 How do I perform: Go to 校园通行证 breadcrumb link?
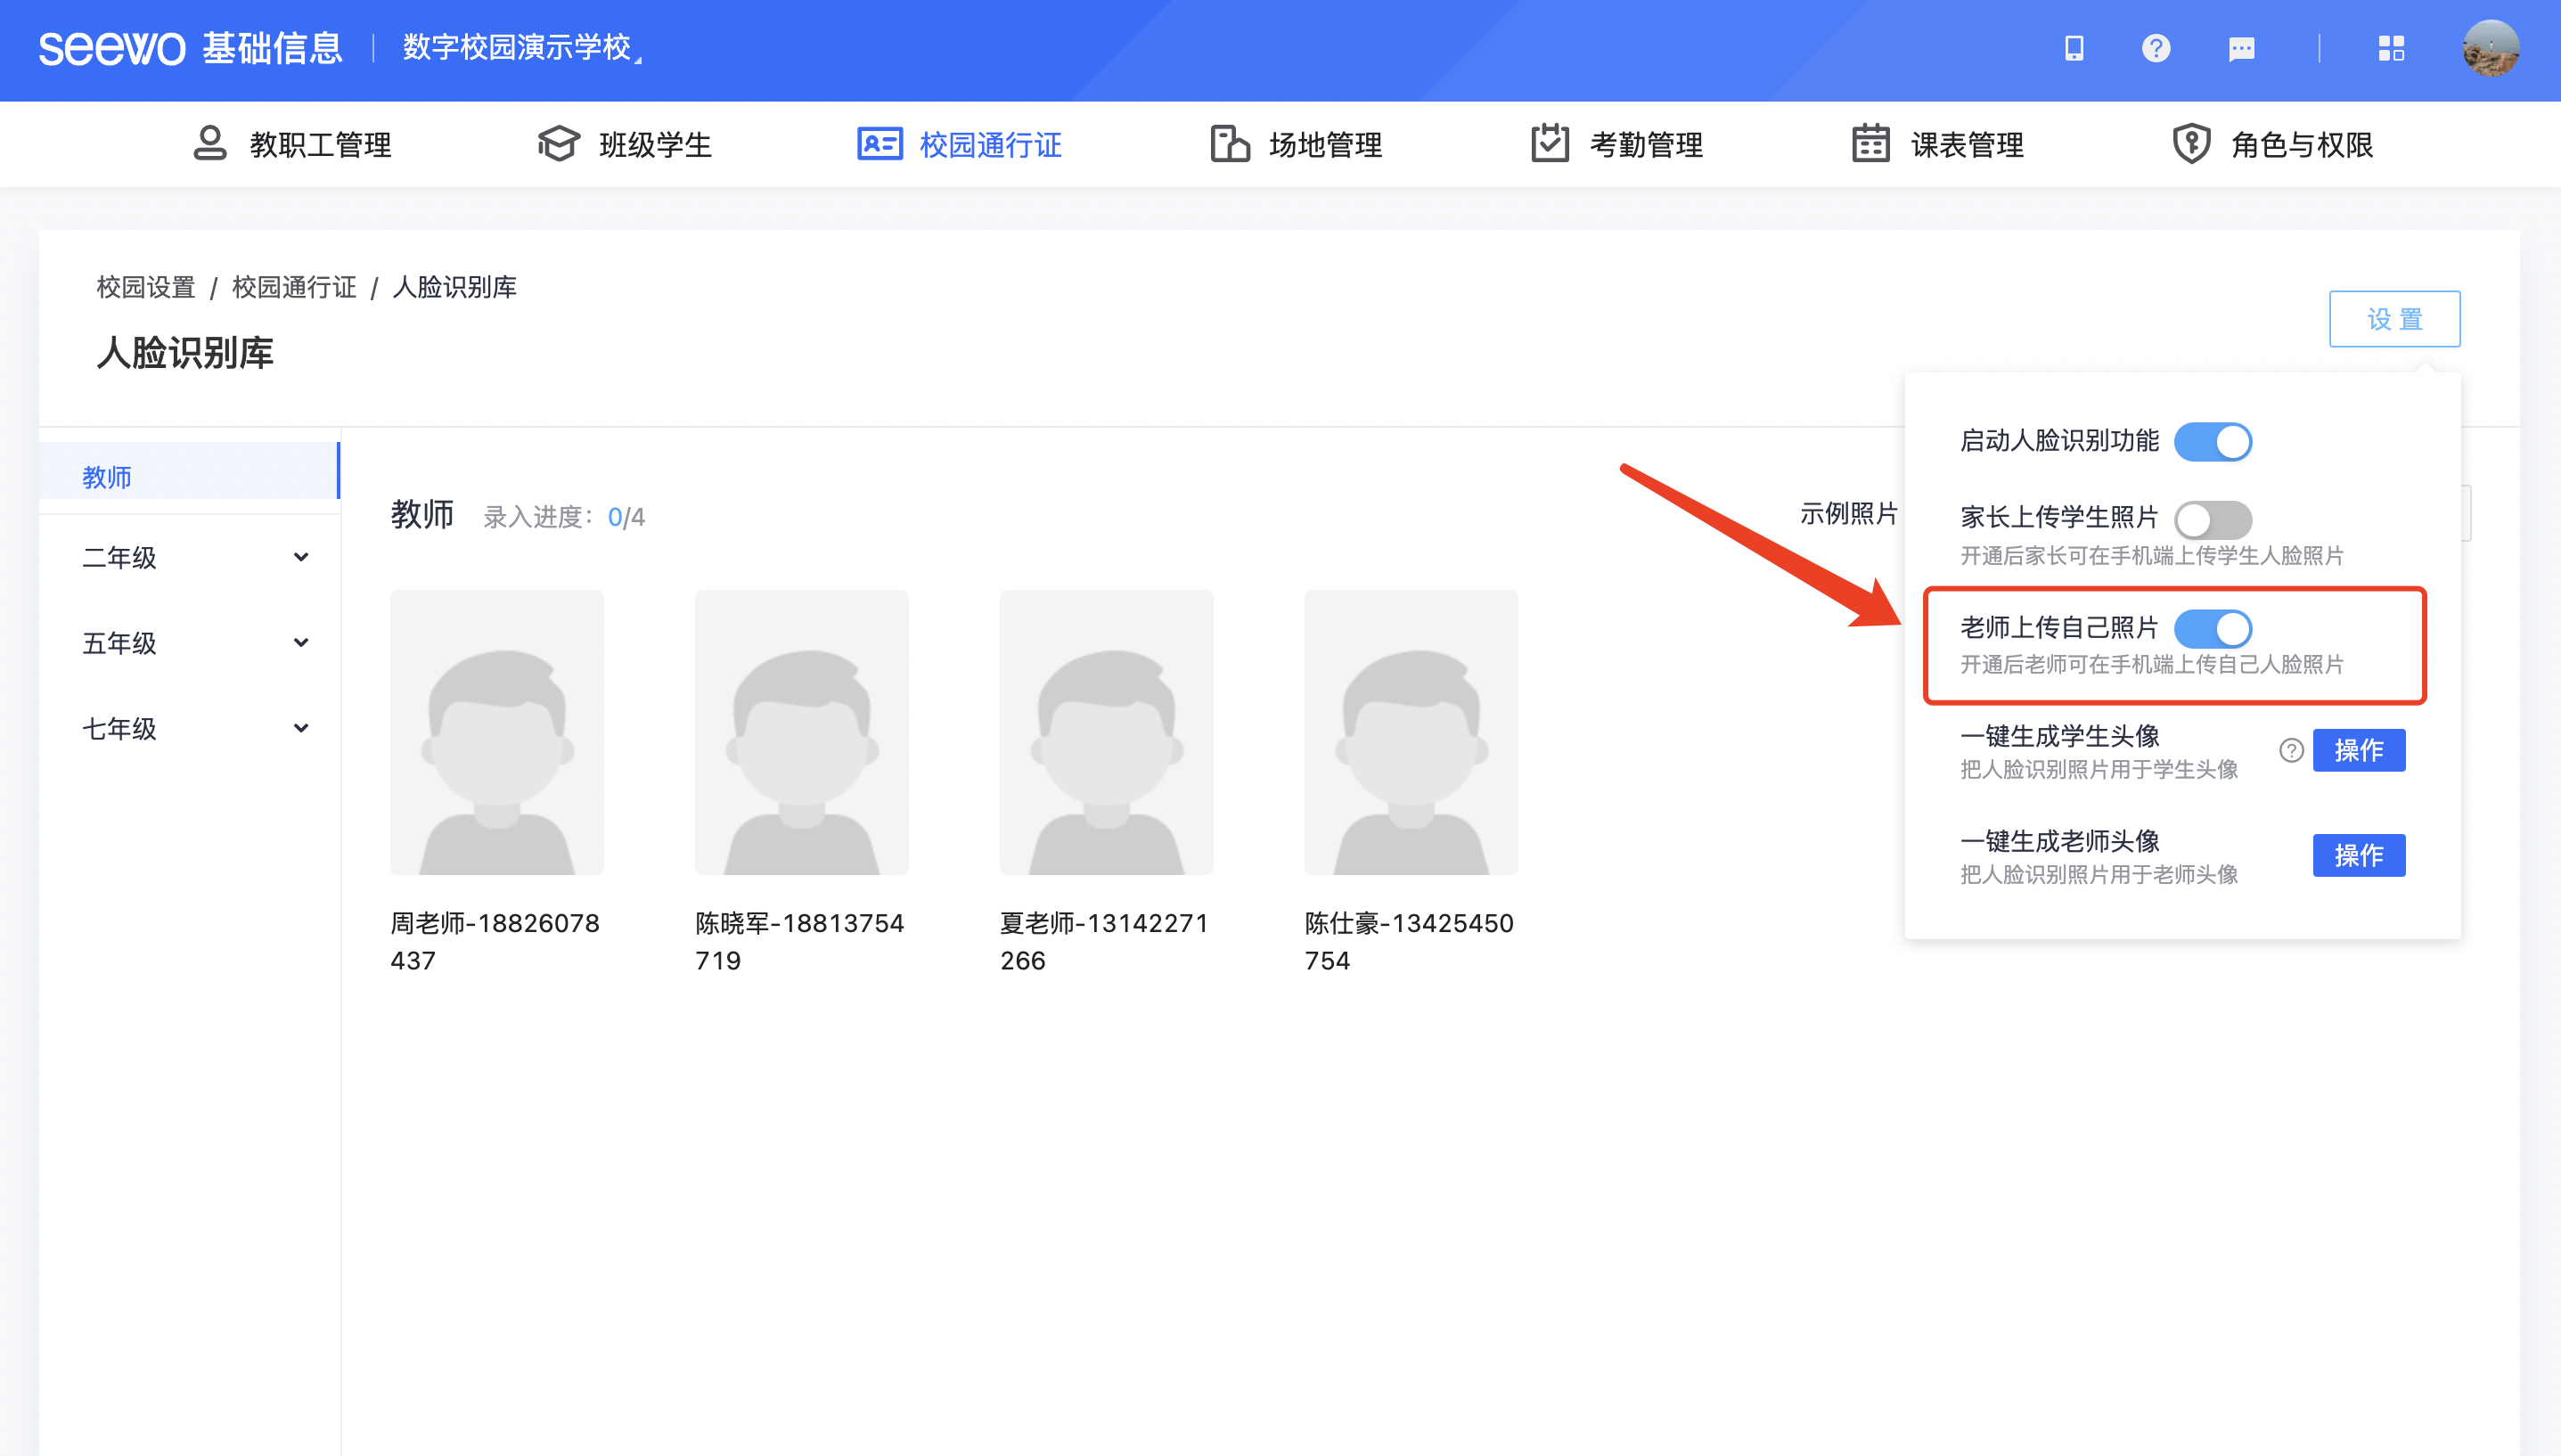coord(294,287)
